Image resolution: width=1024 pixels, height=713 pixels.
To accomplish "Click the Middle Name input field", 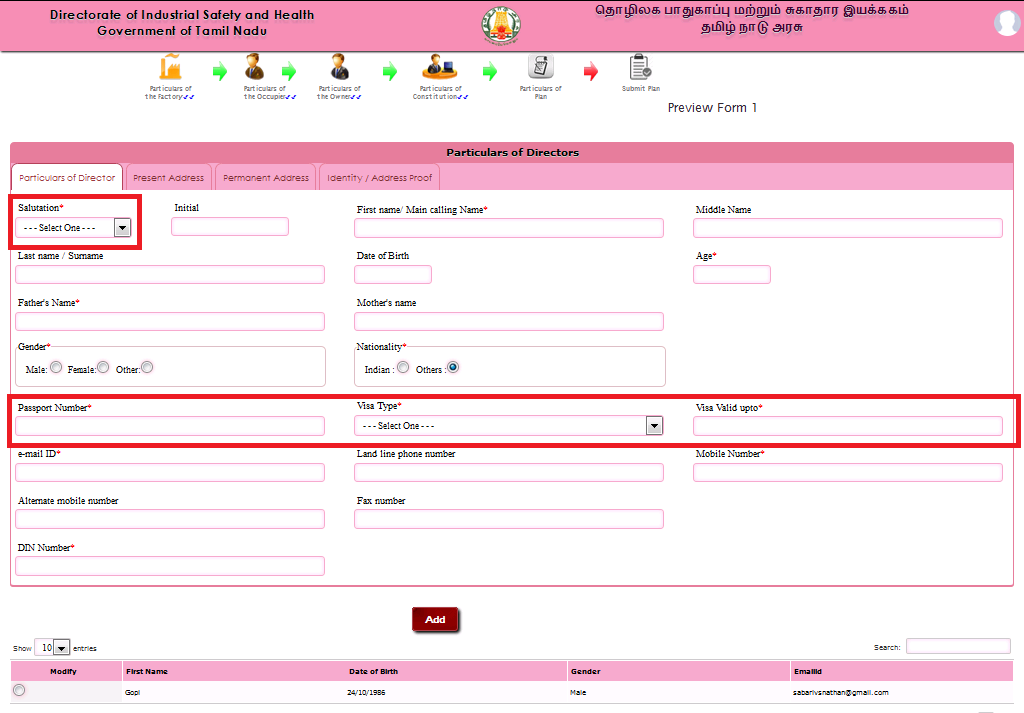I will 848,228.
